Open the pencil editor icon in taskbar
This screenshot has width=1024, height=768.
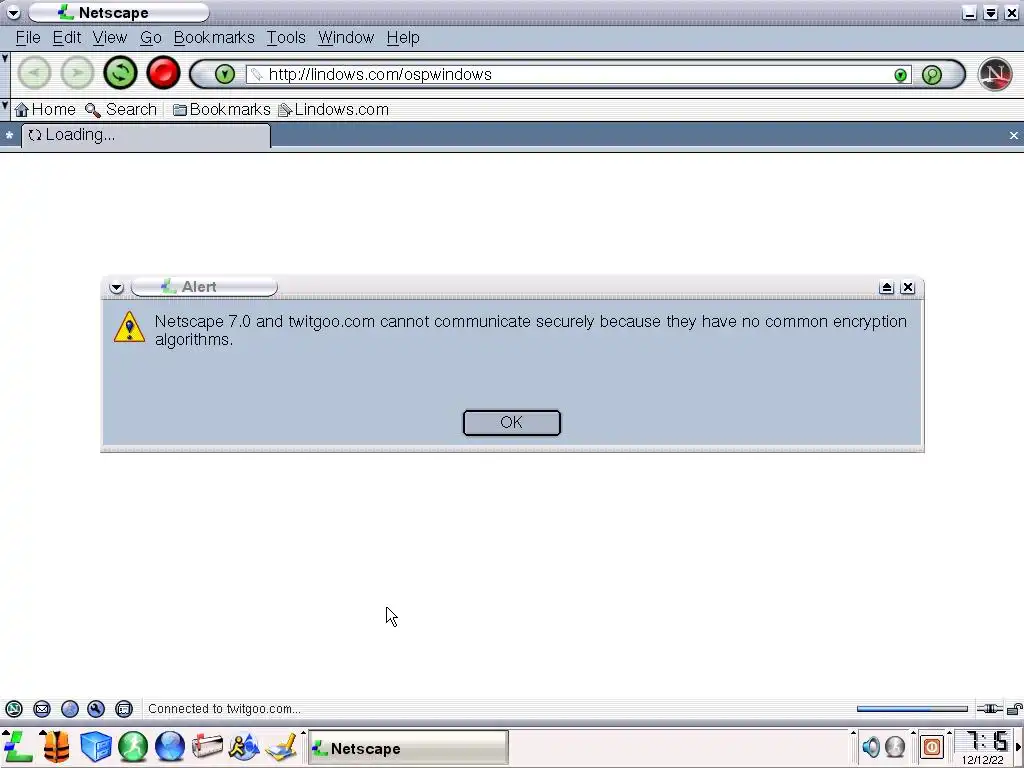[282, 748]
